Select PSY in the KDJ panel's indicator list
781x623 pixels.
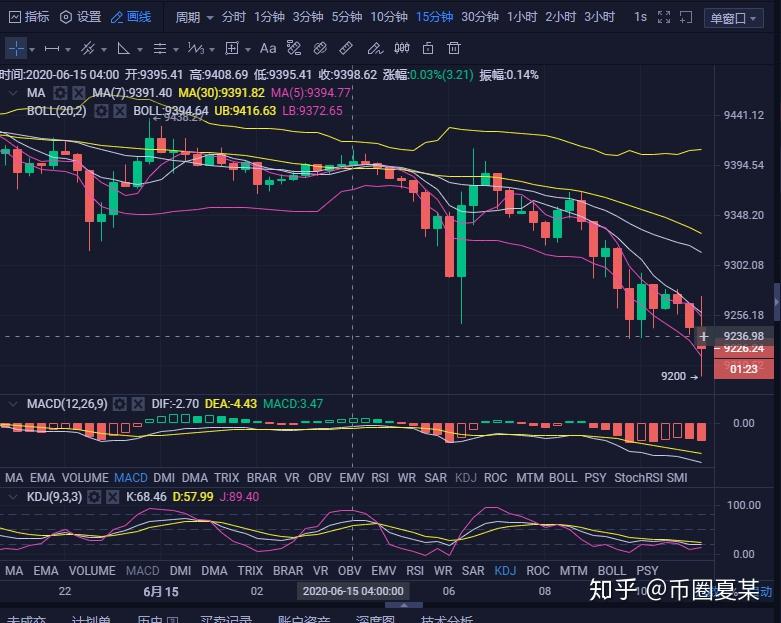coord(648,571)
